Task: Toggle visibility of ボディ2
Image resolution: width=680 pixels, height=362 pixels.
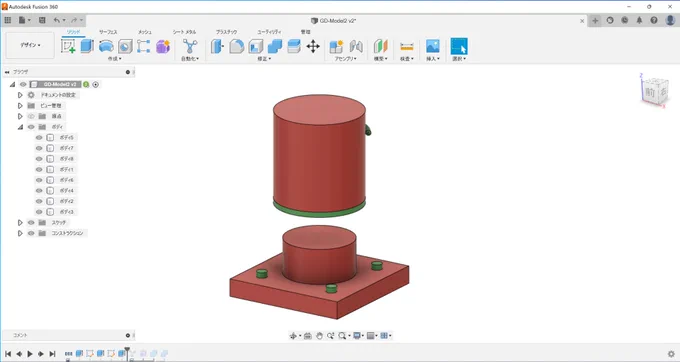Action: click(39, 201)
